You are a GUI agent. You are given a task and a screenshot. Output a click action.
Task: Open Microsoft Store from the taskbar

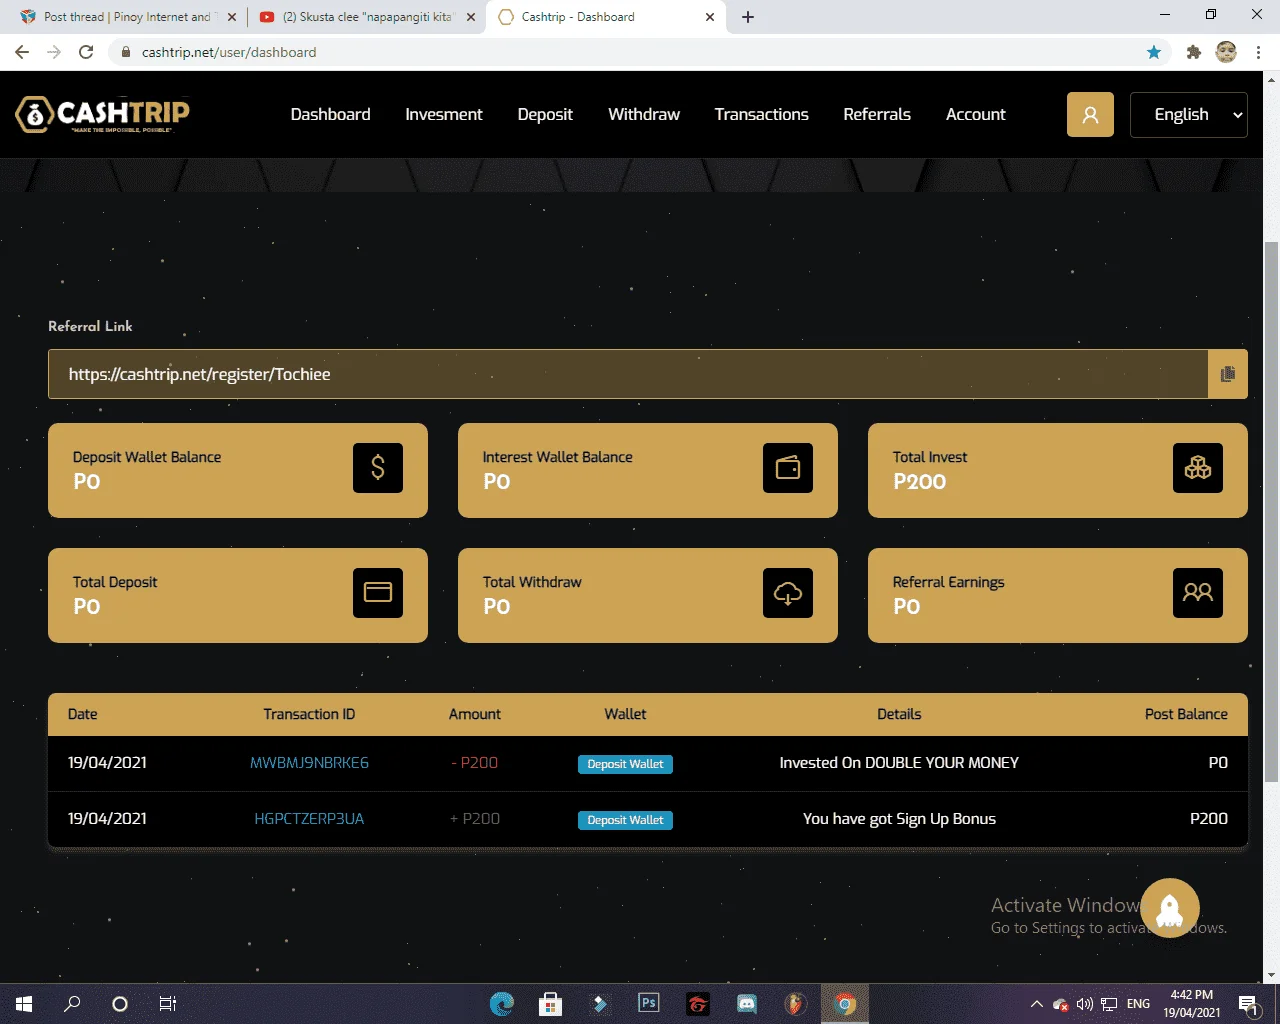[x=550, y=1004]
